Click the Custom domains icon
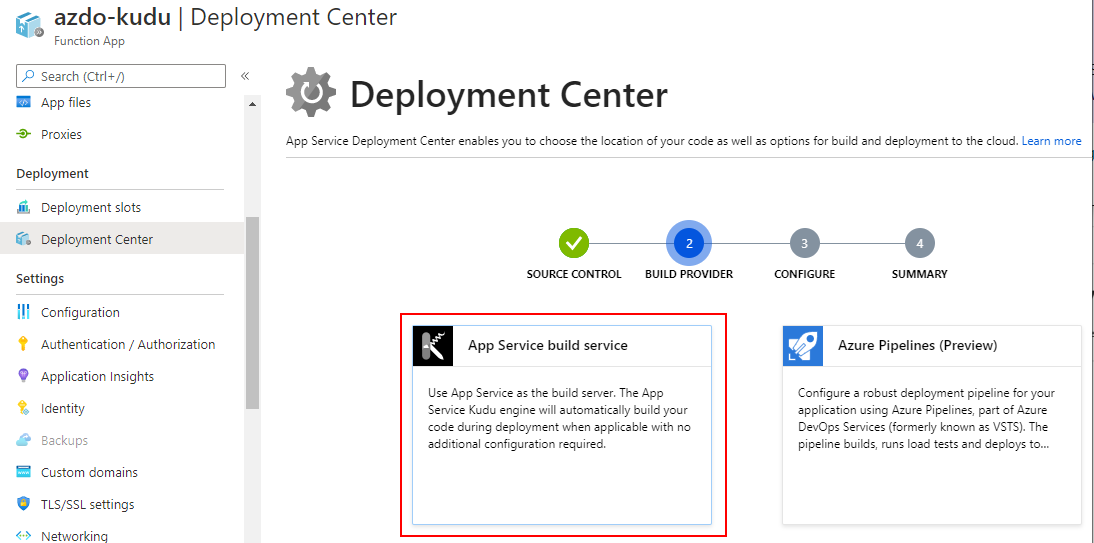 pos(24,473)
